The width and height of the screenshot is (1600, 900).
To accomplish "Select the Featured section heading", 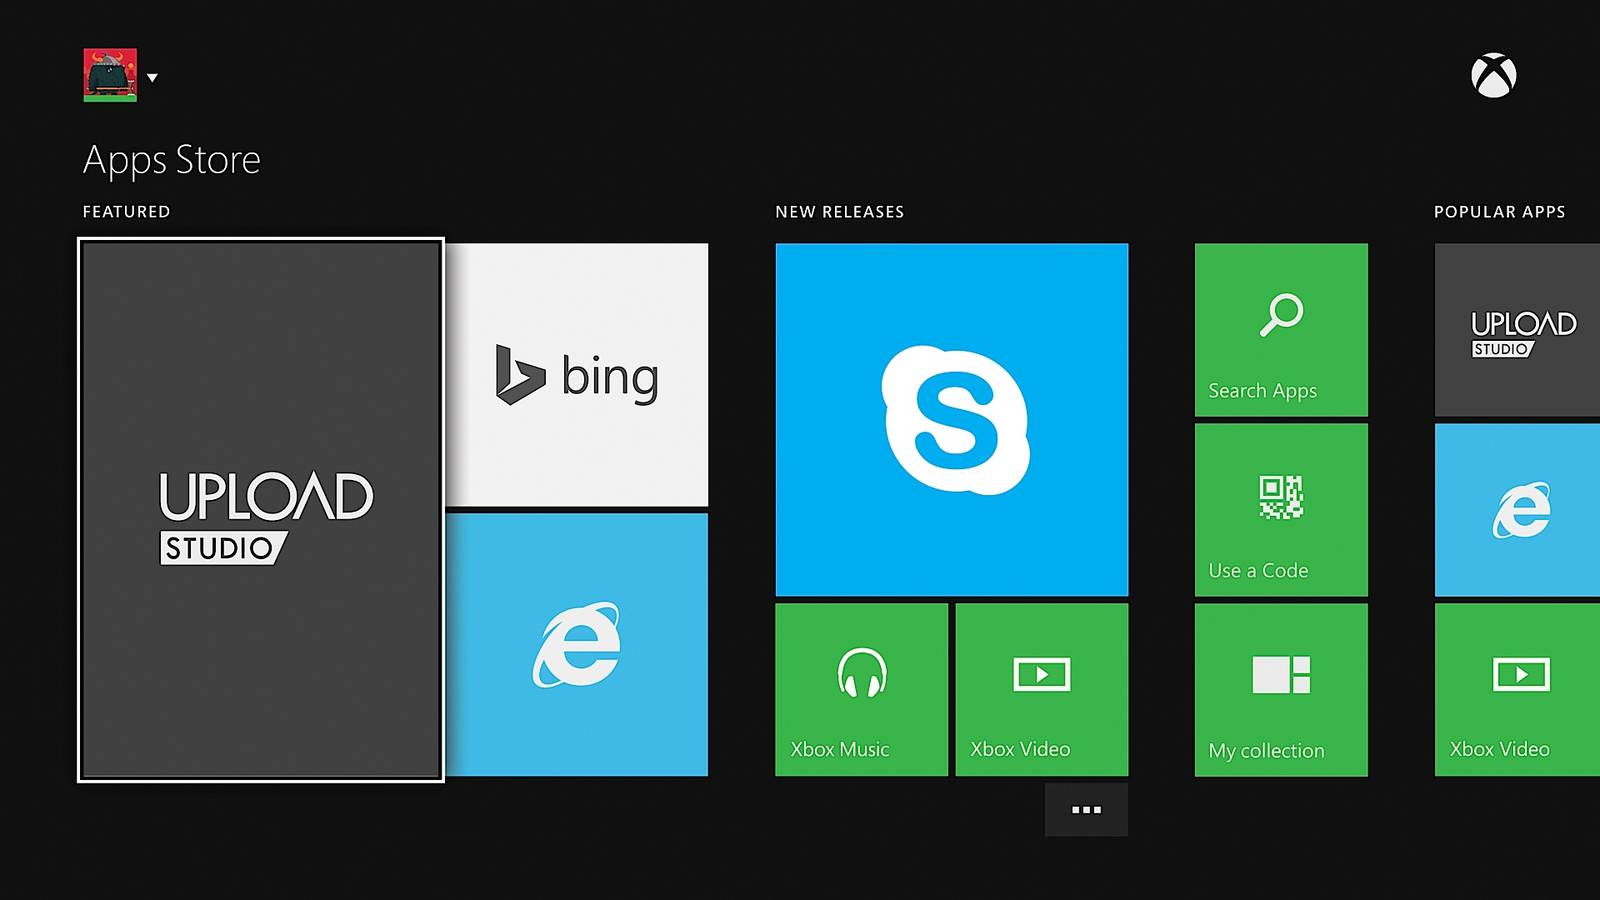I will (125, 211).
